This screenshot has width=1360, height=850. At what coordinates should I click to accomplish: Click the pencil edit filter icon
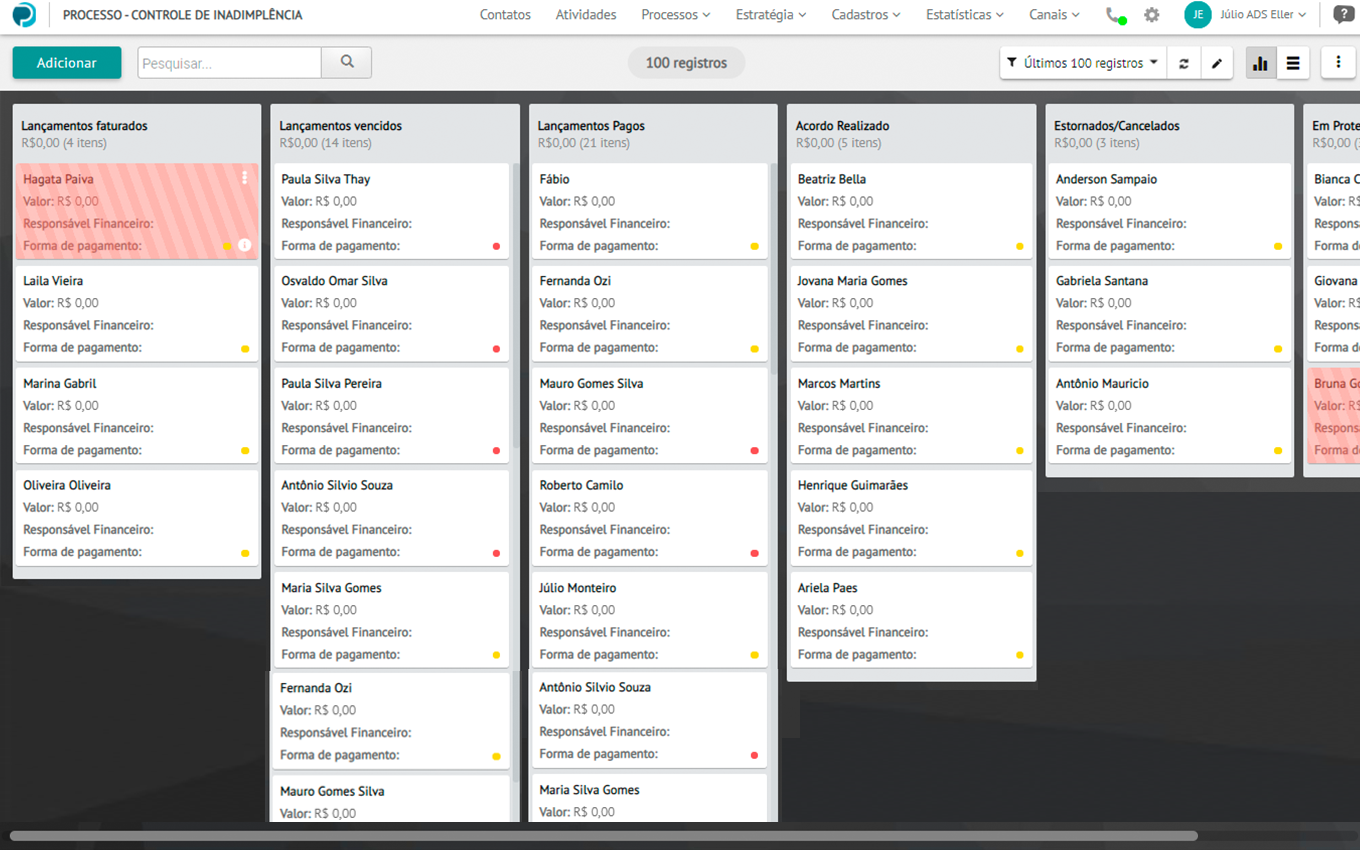[1217, 63]
